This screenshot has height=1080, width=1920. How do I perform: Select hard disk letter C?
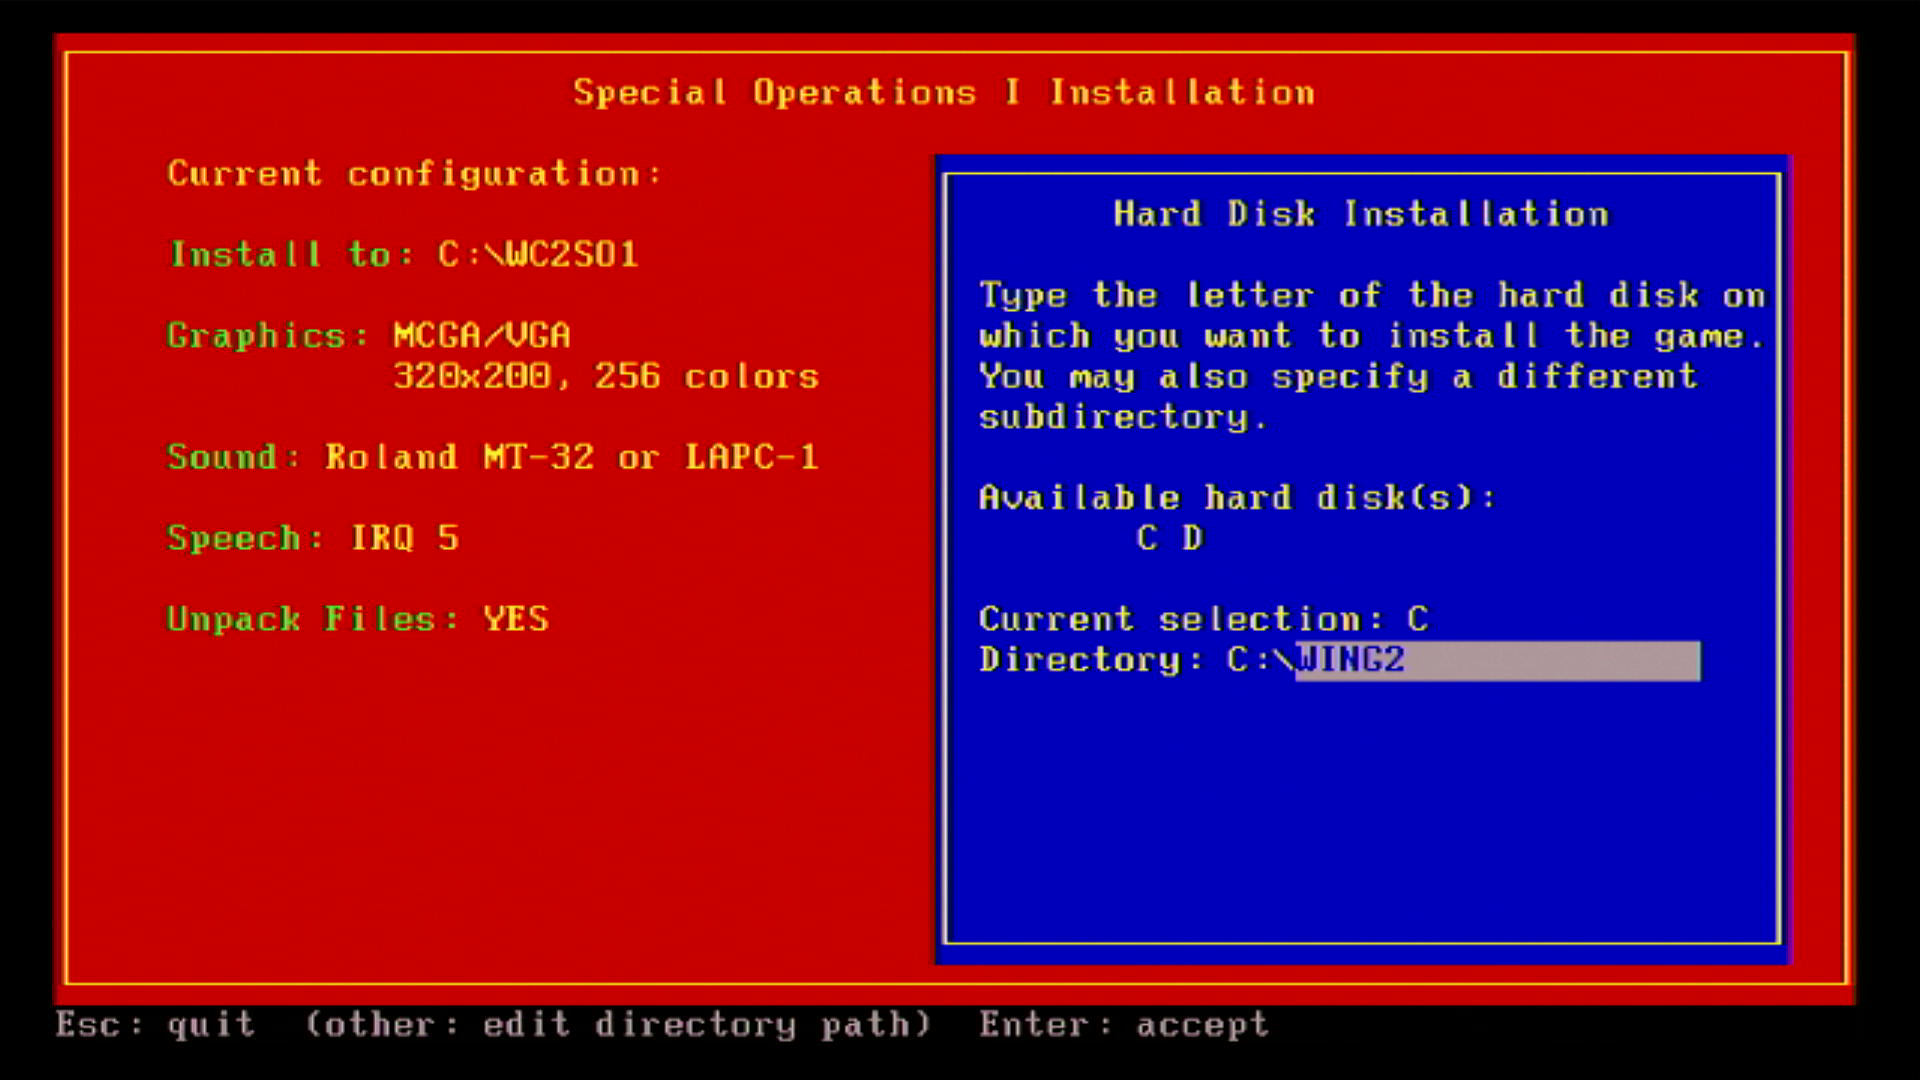tap(1147, 539)
